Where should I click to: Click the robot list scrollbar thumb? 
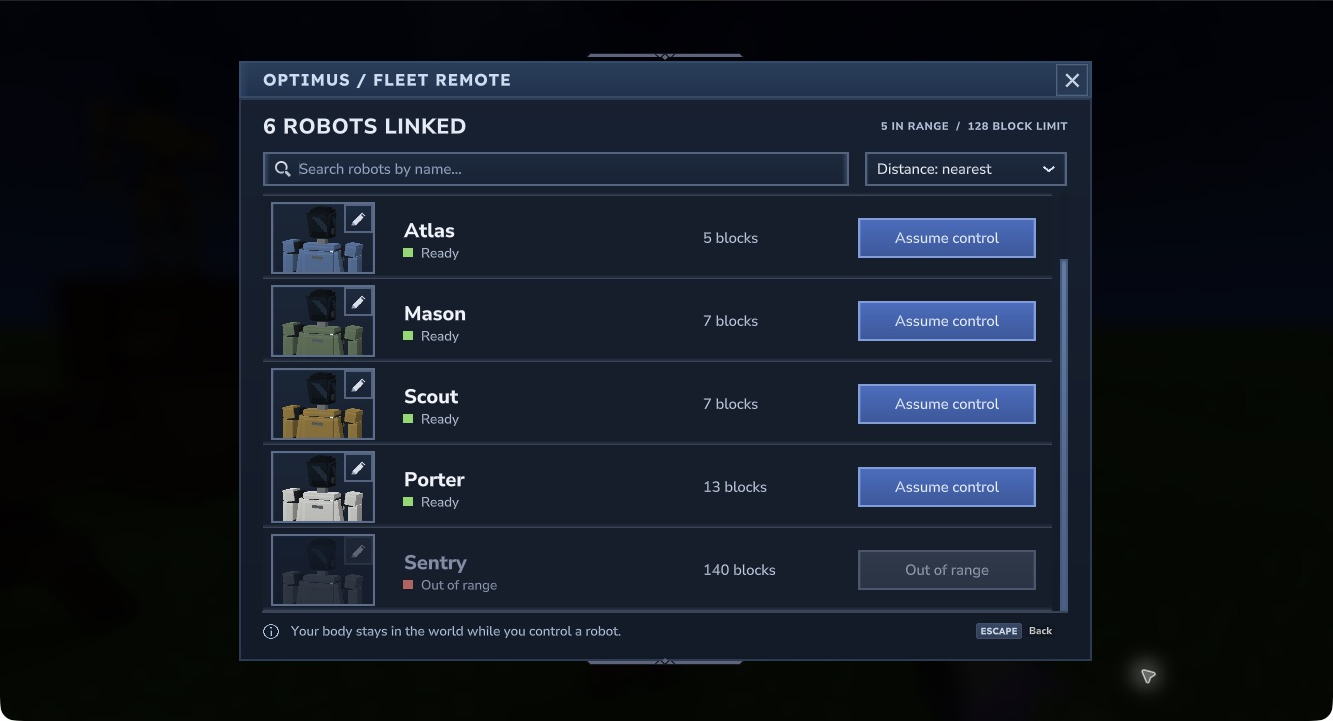click(x=1064, y=435)
